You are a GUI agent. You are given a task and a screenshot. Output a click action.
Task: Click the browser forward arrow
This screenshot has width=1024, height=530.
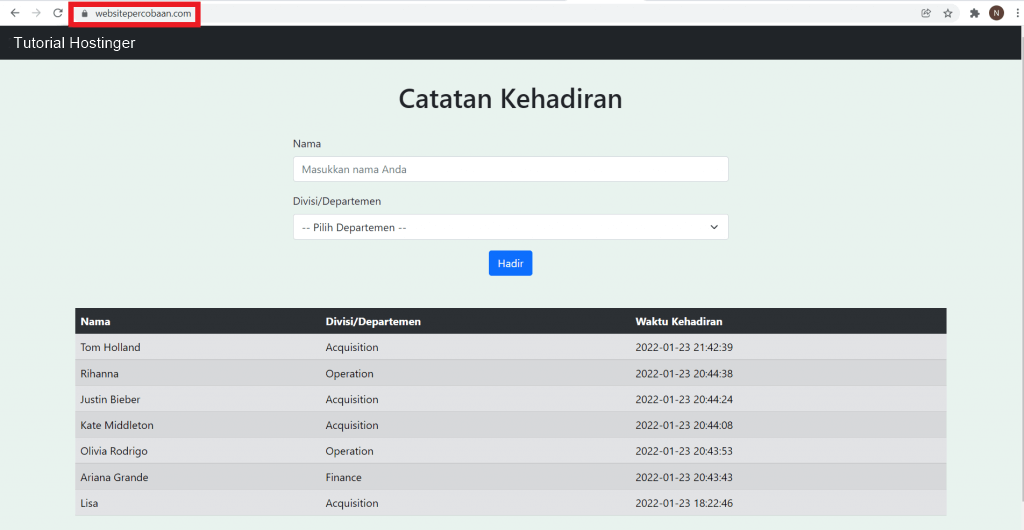point(36,13)
